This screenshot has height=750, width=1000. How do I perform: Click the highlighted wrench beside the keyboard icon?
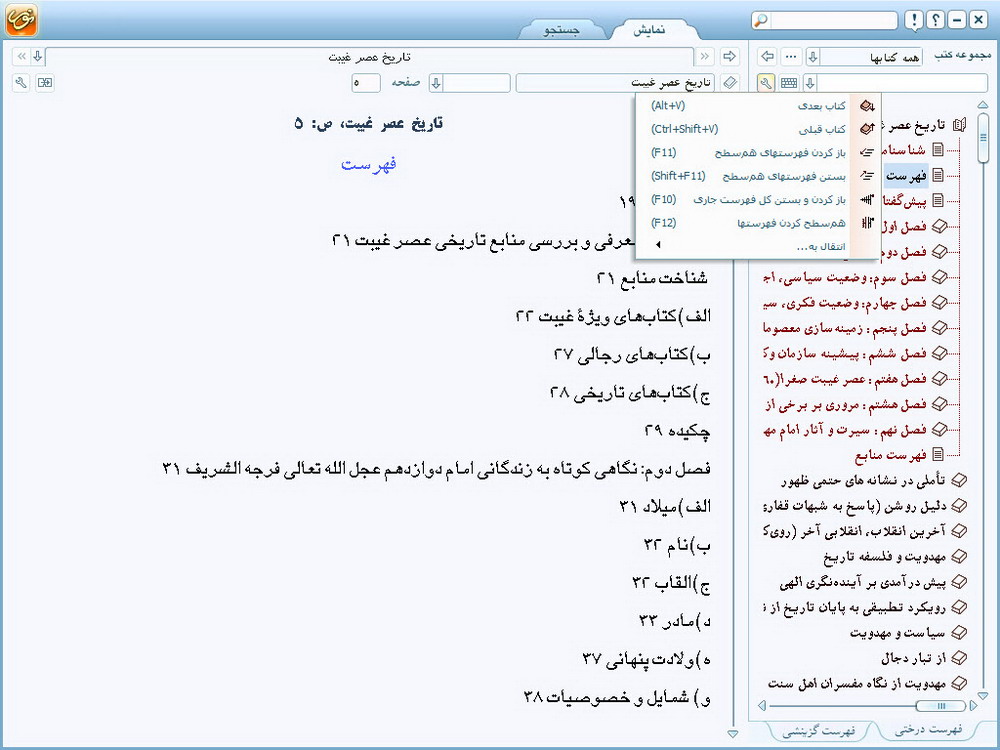click(766, 83)
